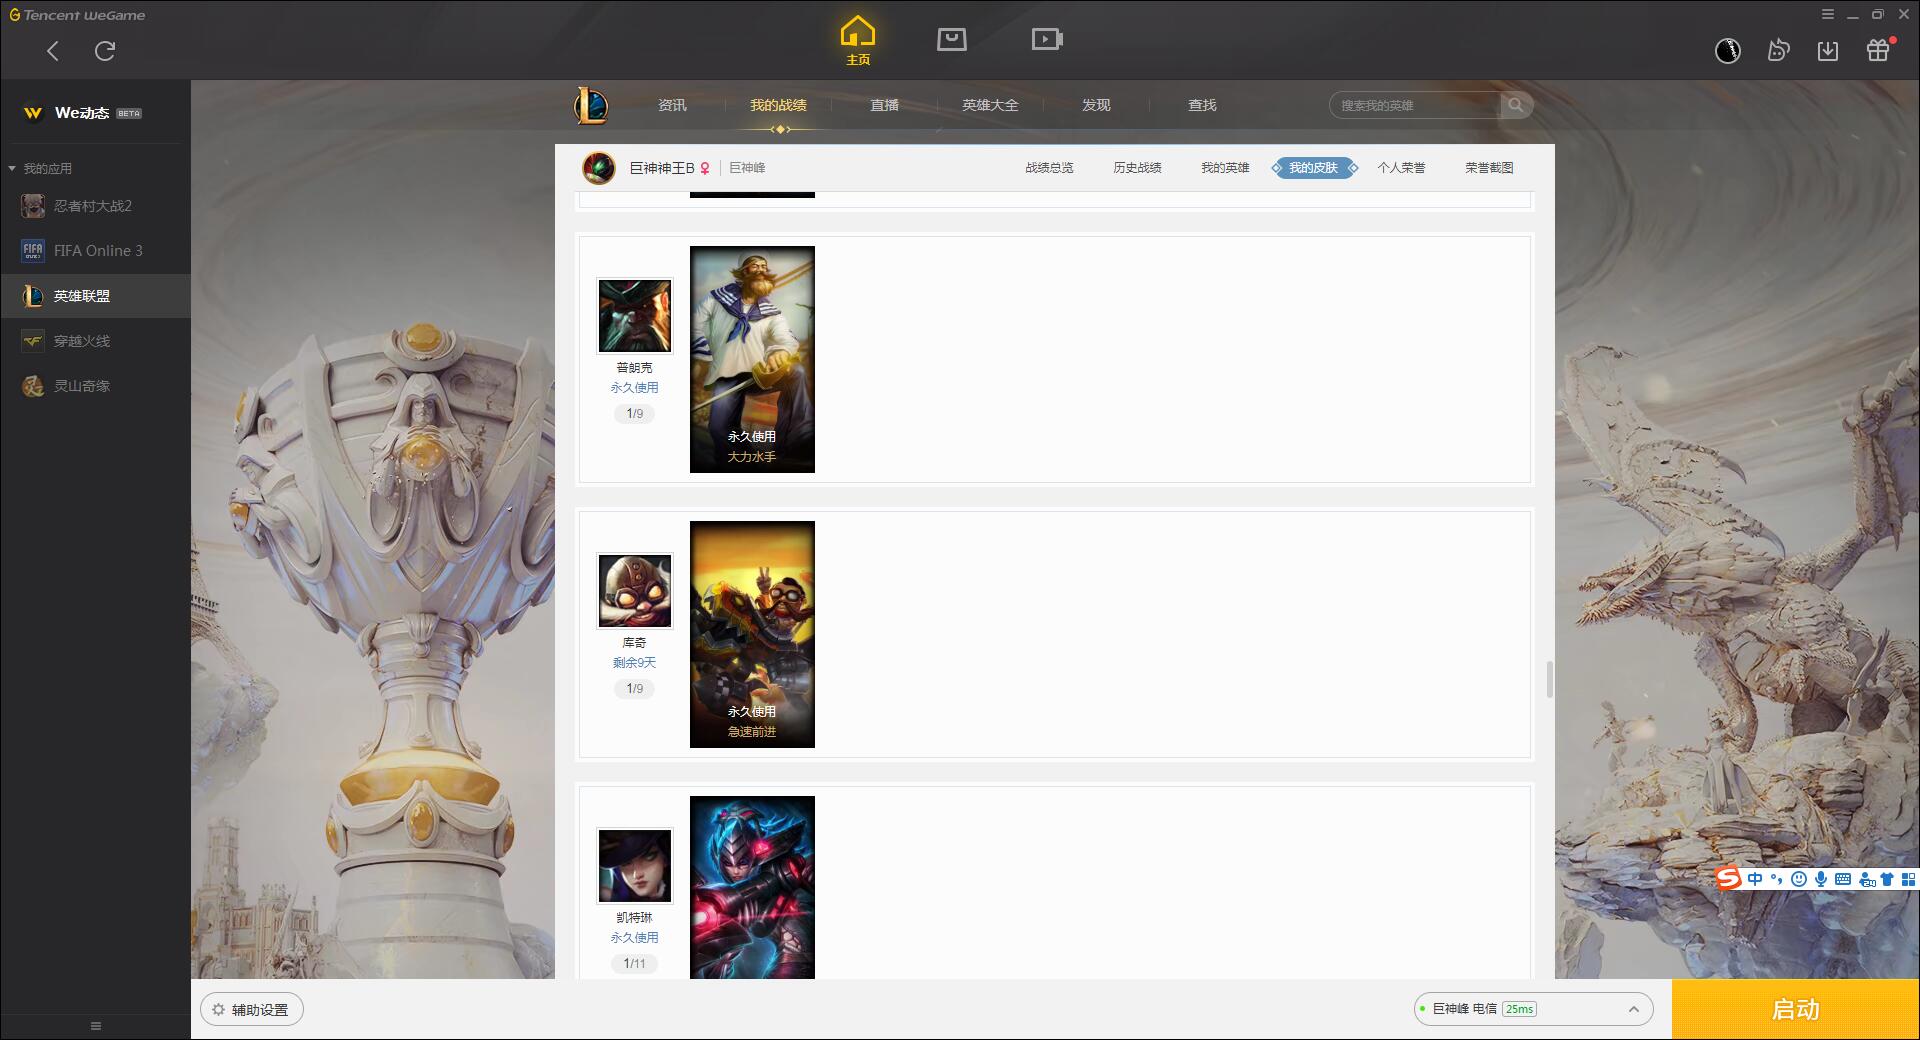Collapse the 我的应用 section

(40, 168)
